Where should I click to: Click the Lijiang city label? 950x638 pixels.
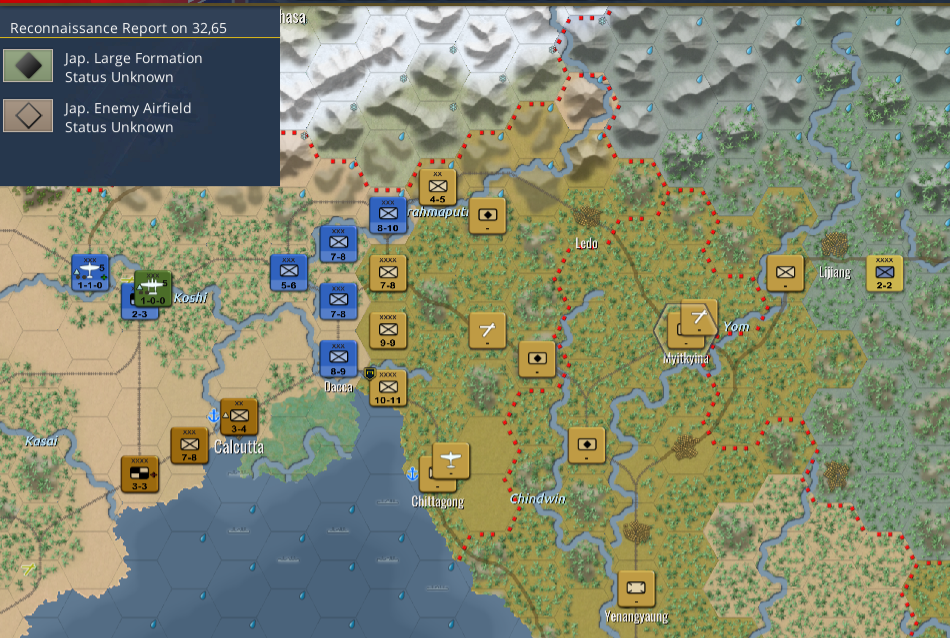click(834, 272)
